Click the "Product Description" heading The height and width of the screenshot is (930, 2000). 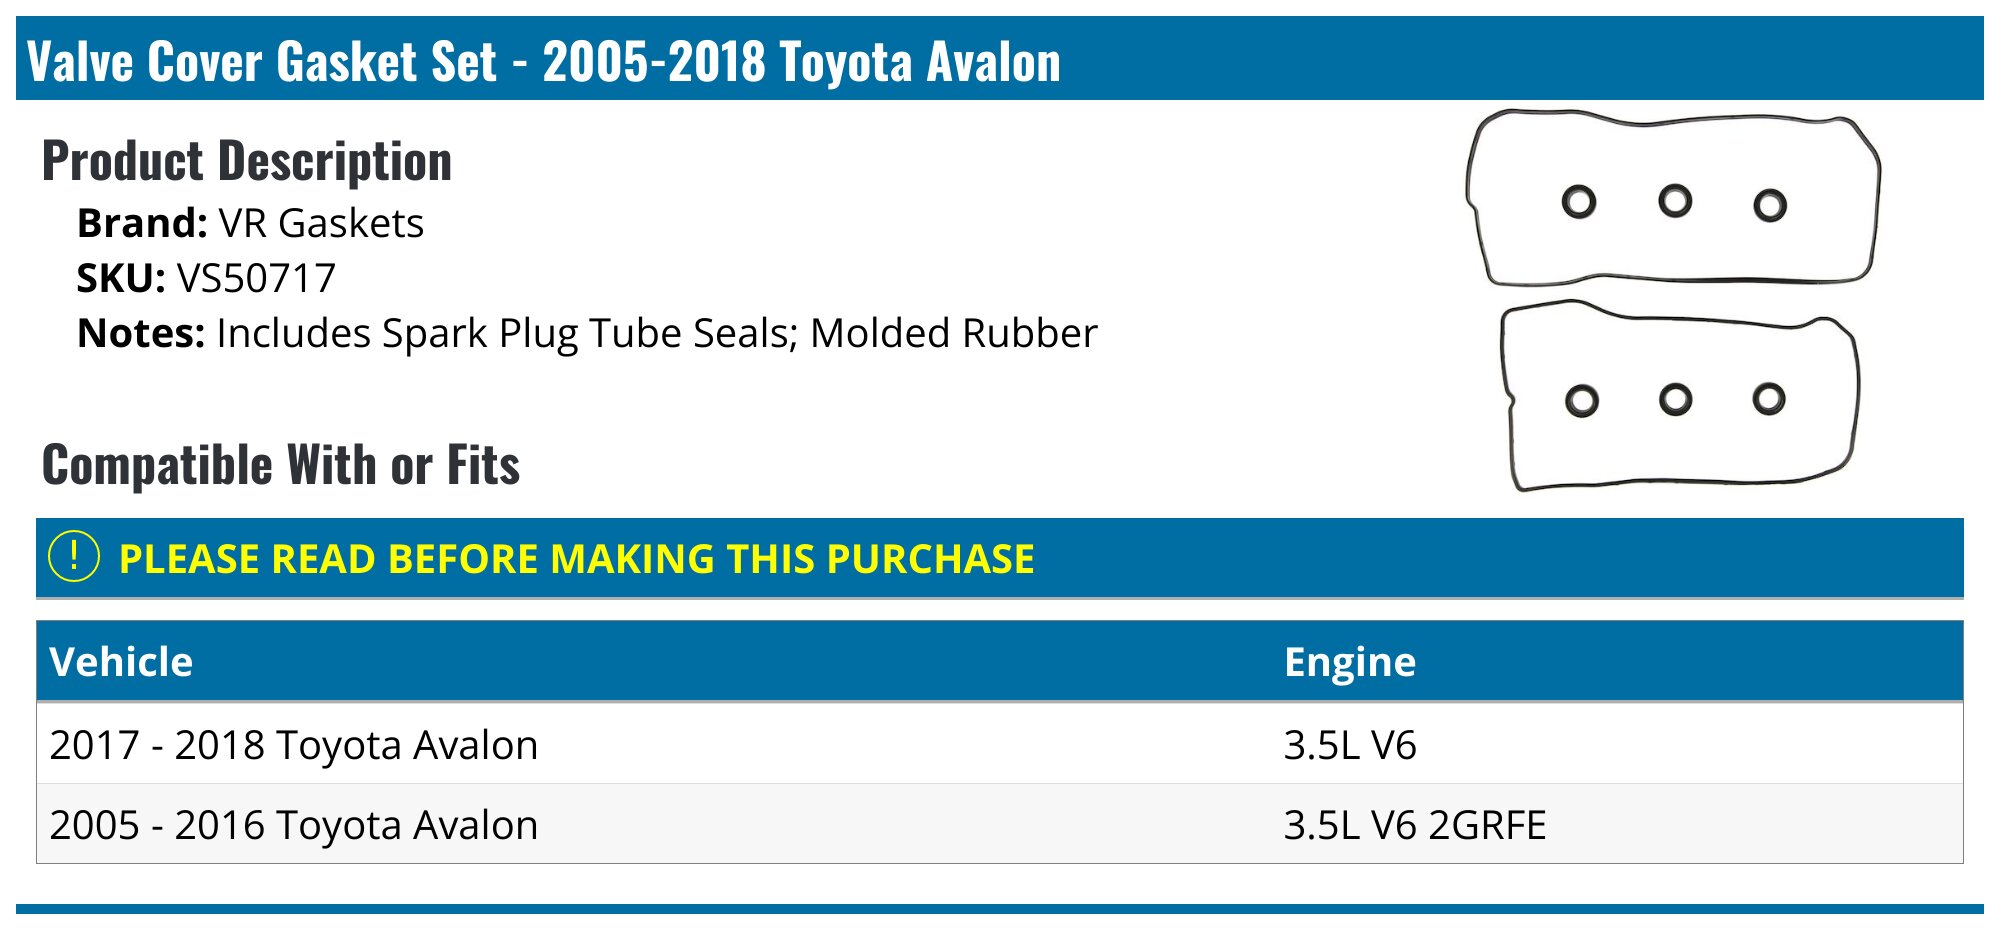247,161
